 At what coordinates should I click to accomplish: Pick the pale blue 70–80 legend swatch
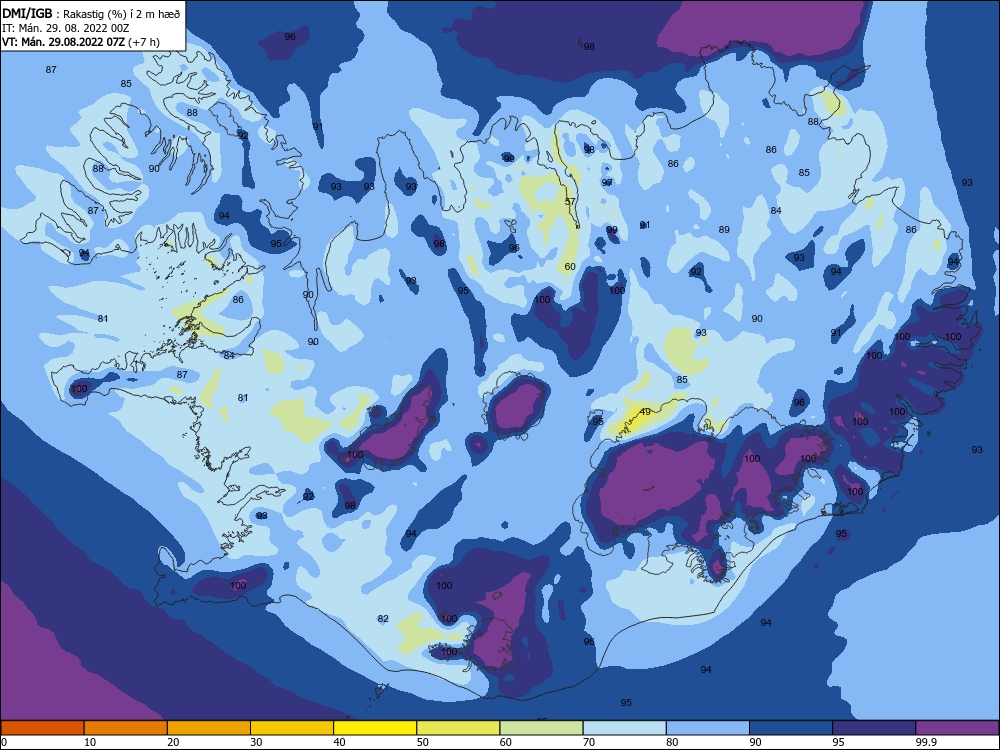(x=624, y=728)
